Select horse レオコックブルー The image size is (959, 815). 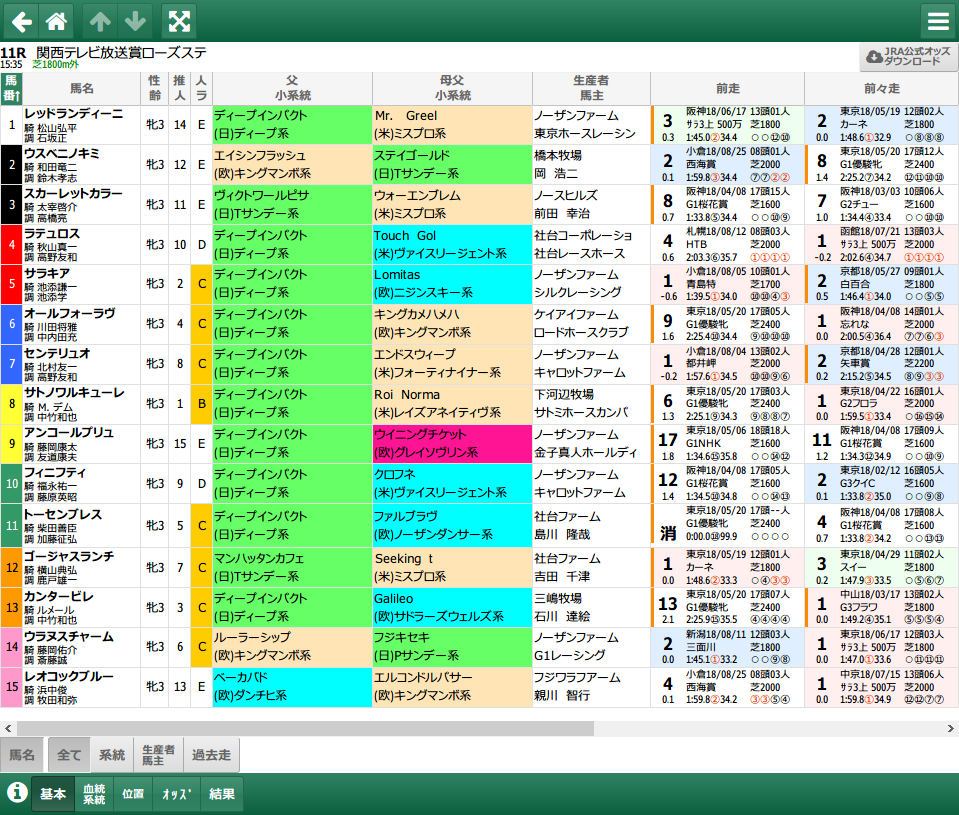[68, 676]
